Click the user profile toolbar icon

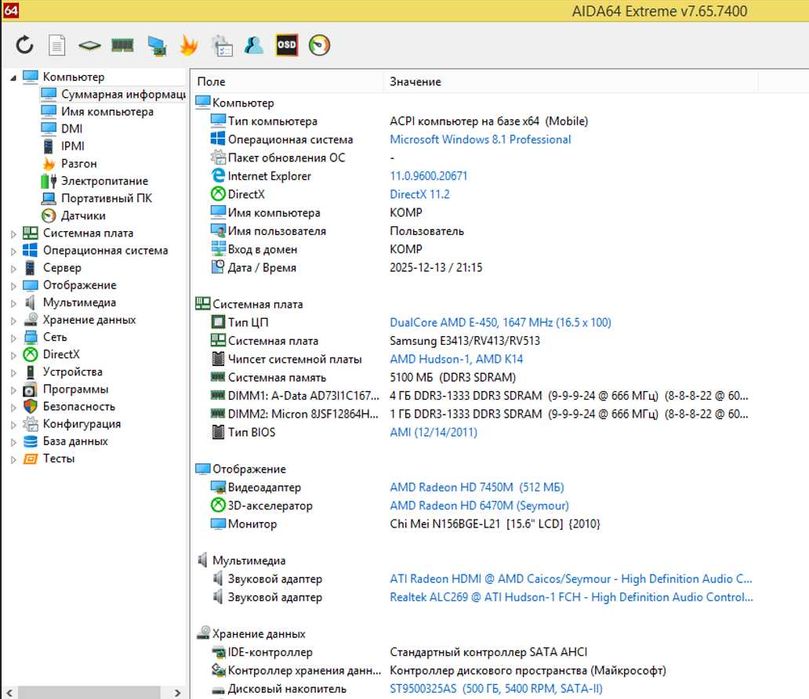(x=254, y=45)
